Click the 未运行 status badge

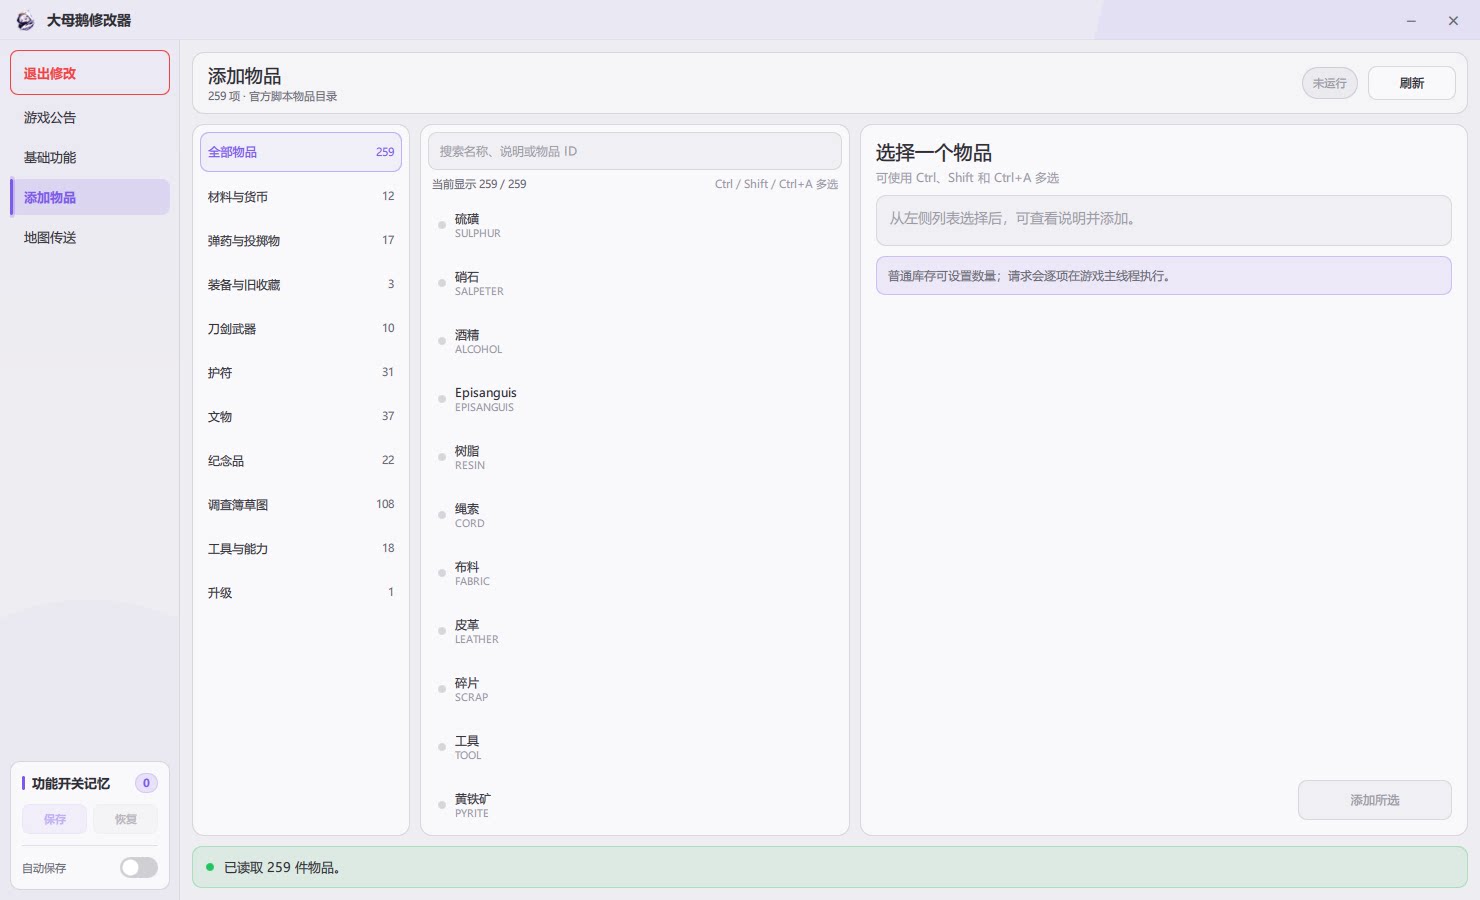point(1329,83)
